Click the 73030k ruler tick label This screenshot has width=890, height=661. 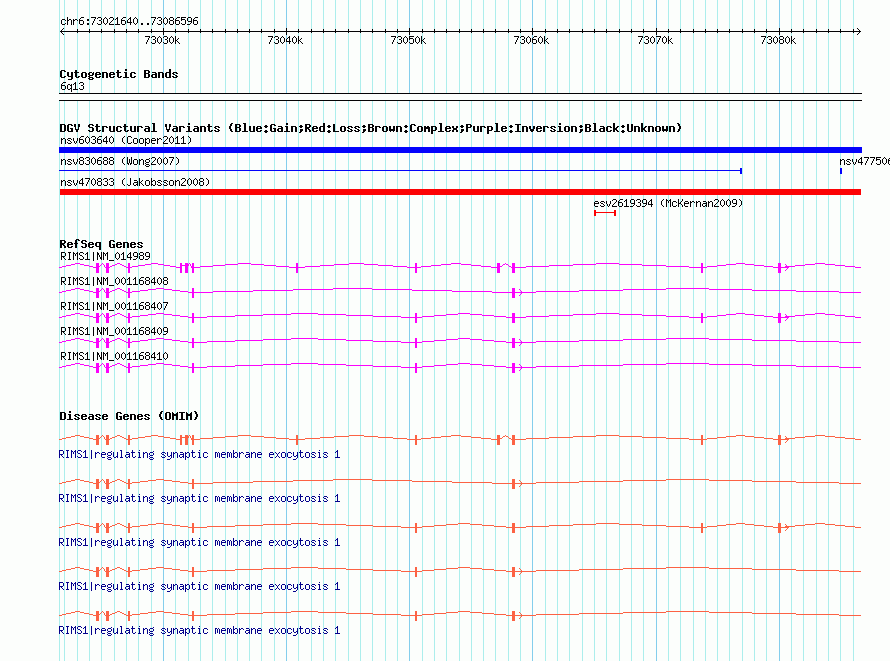pos(162,40)
